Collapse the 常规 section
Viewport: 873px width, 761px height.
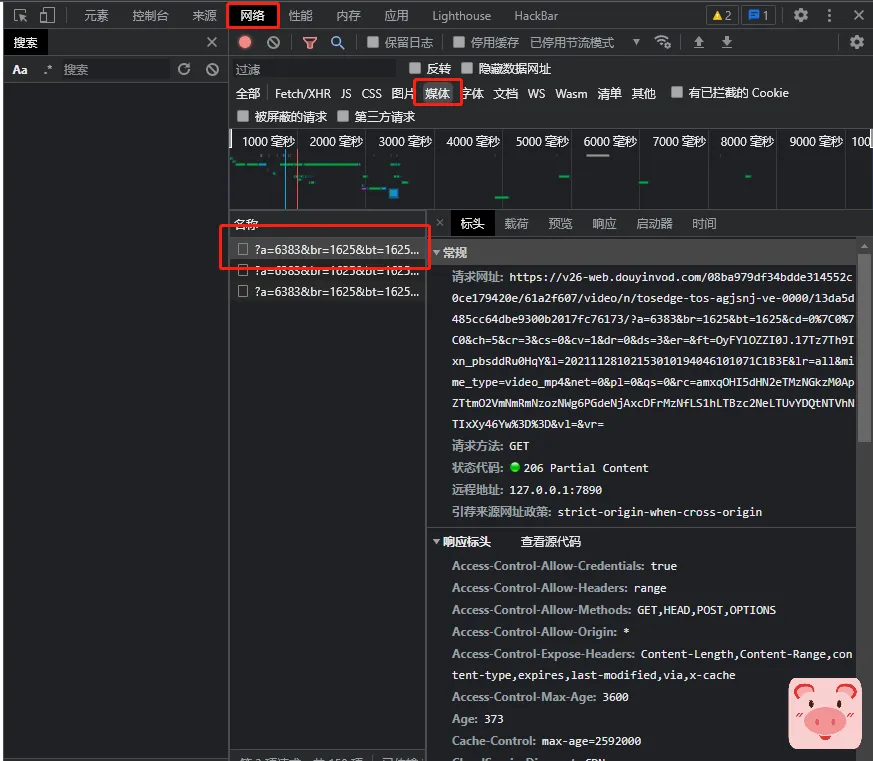(437, 253)
